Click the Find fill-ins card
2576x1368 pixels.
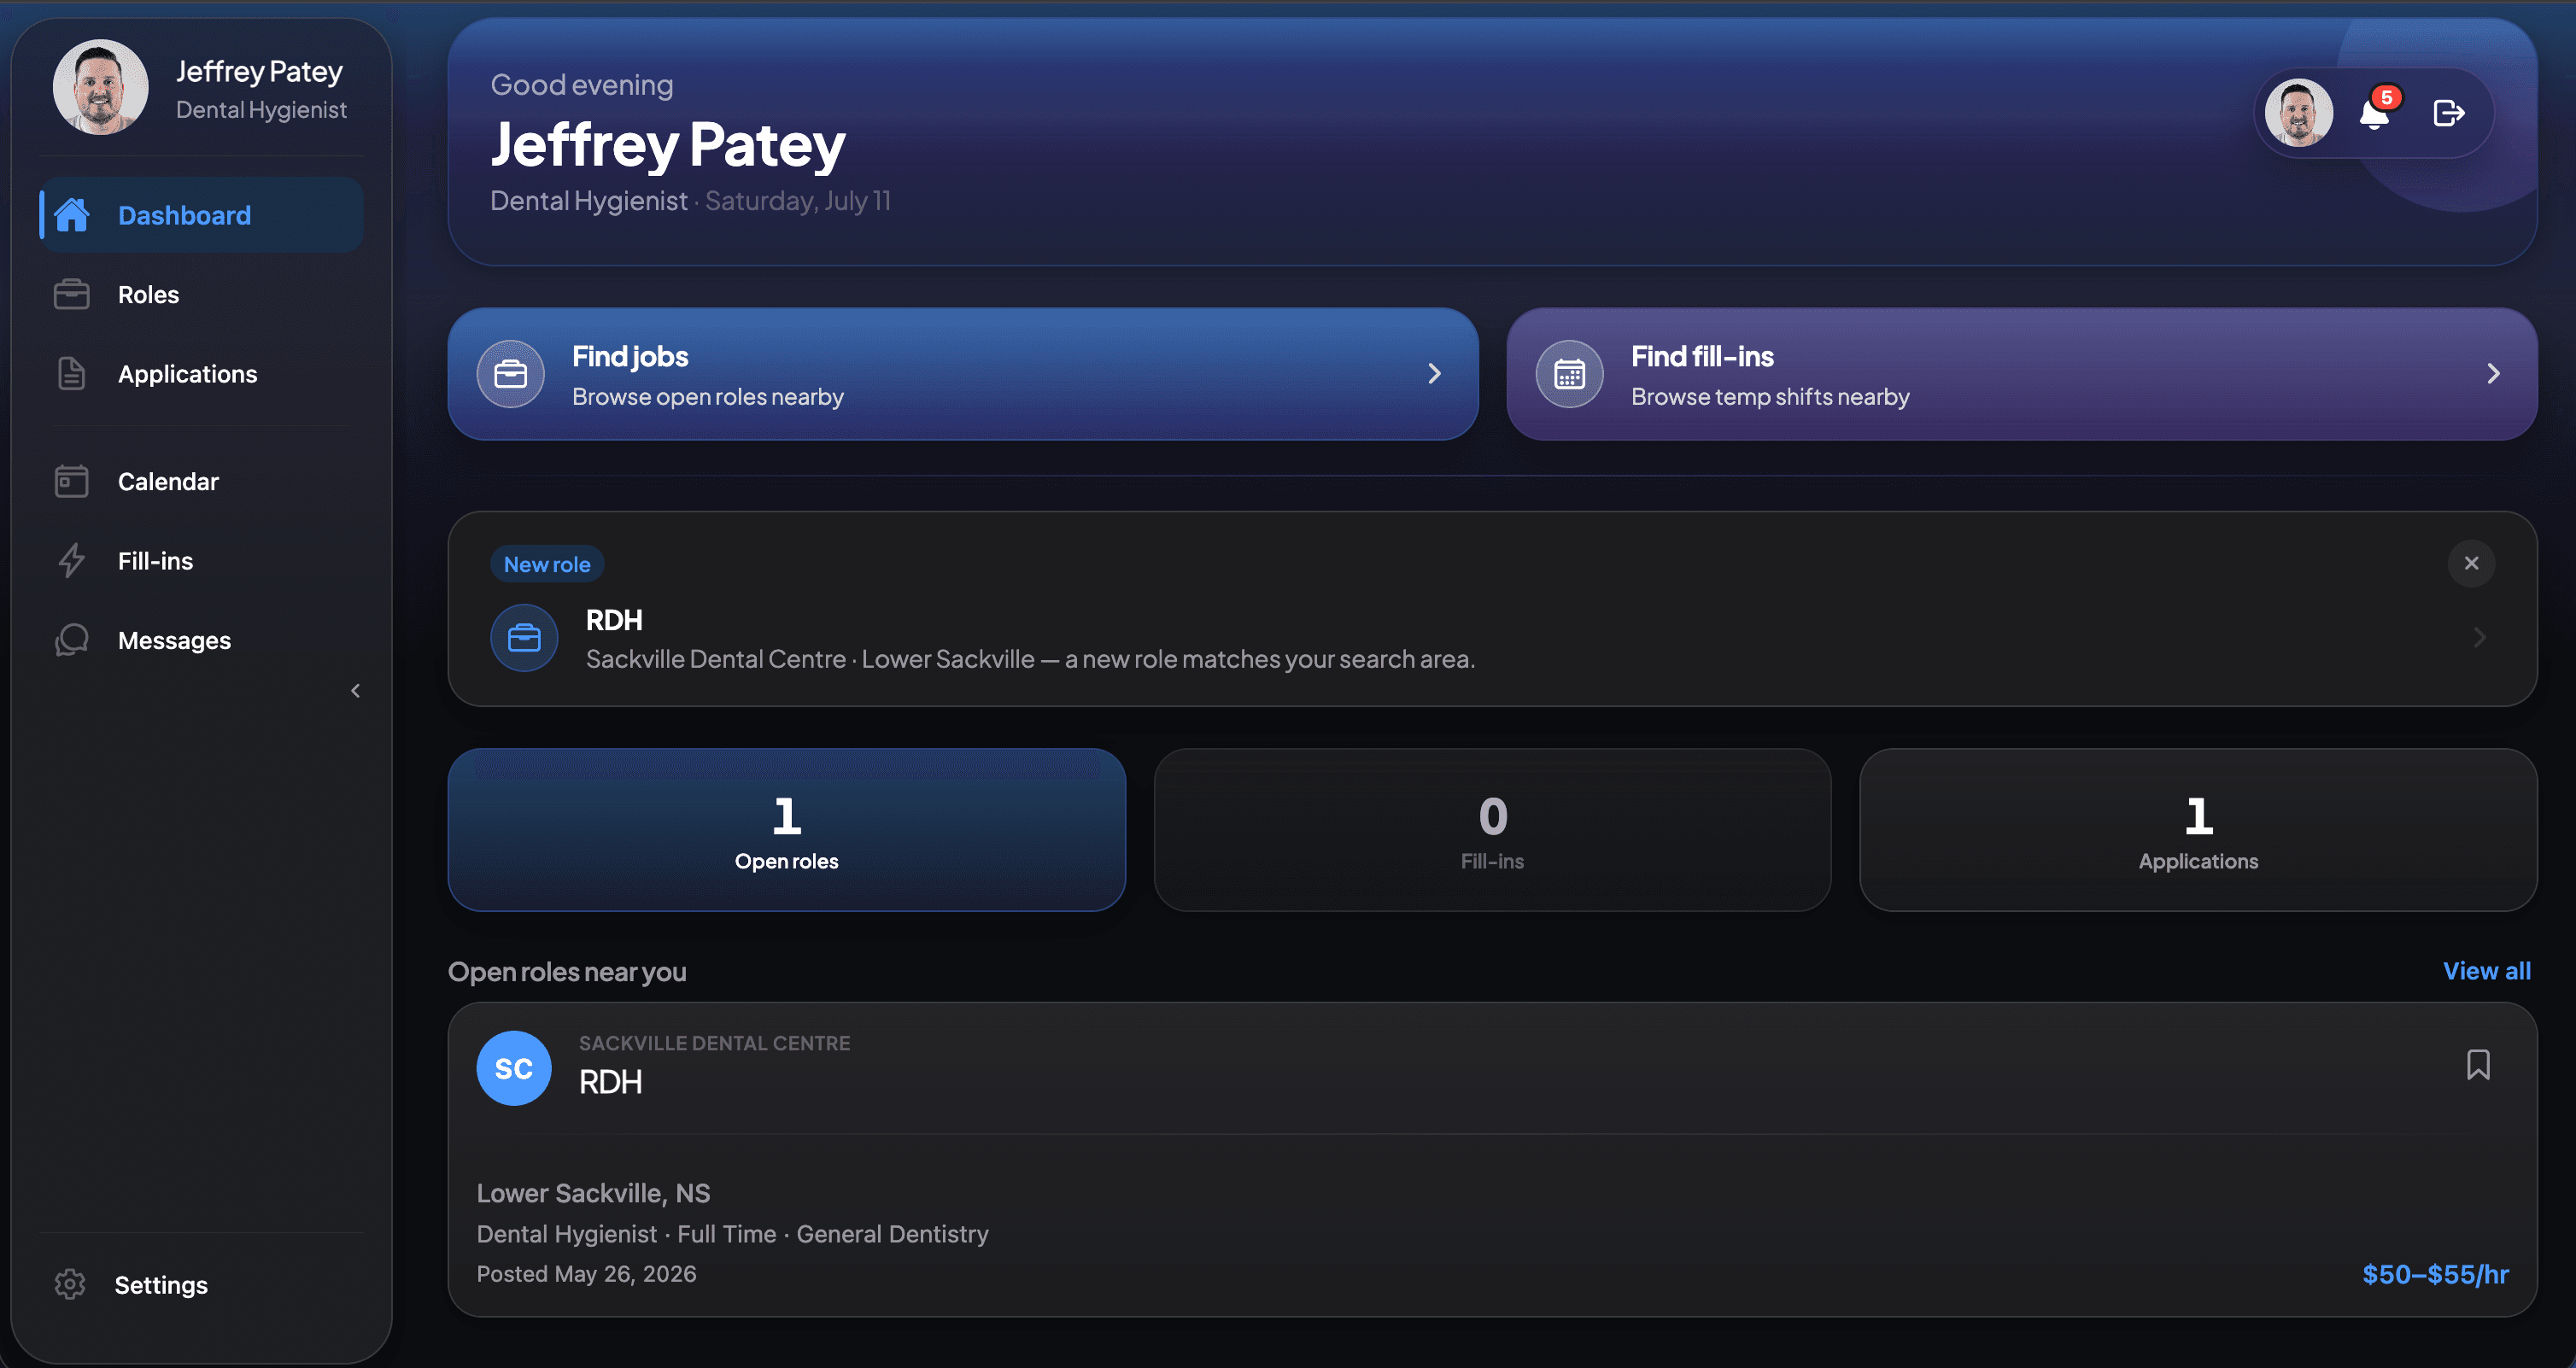(x=2022, y=374)
